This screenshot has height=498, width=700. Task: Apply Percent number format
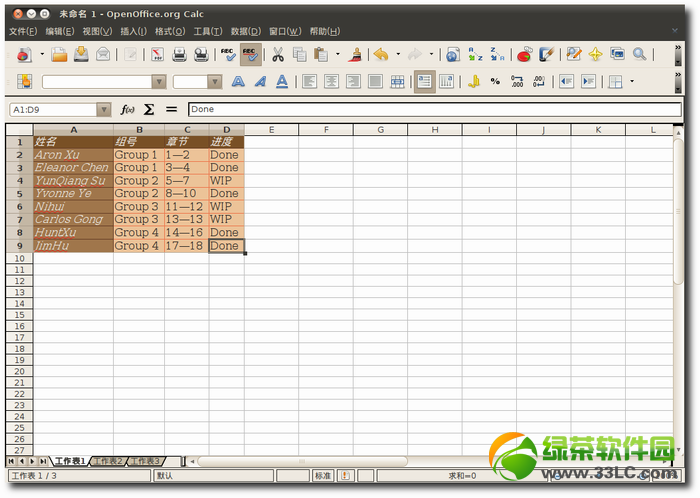tap(495, 82)
